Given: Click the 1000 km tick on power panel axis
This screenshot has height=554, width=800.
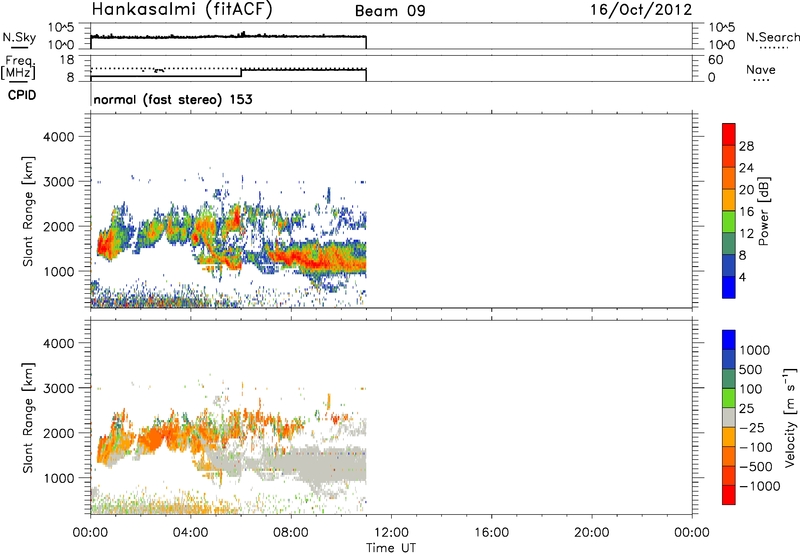Looking at the screenshot, I should 58,271.
